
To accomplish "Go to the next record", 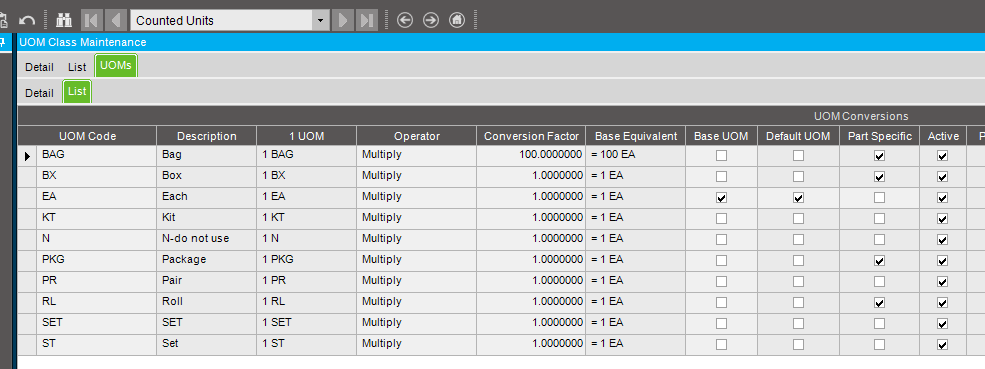I will point(342,20).
